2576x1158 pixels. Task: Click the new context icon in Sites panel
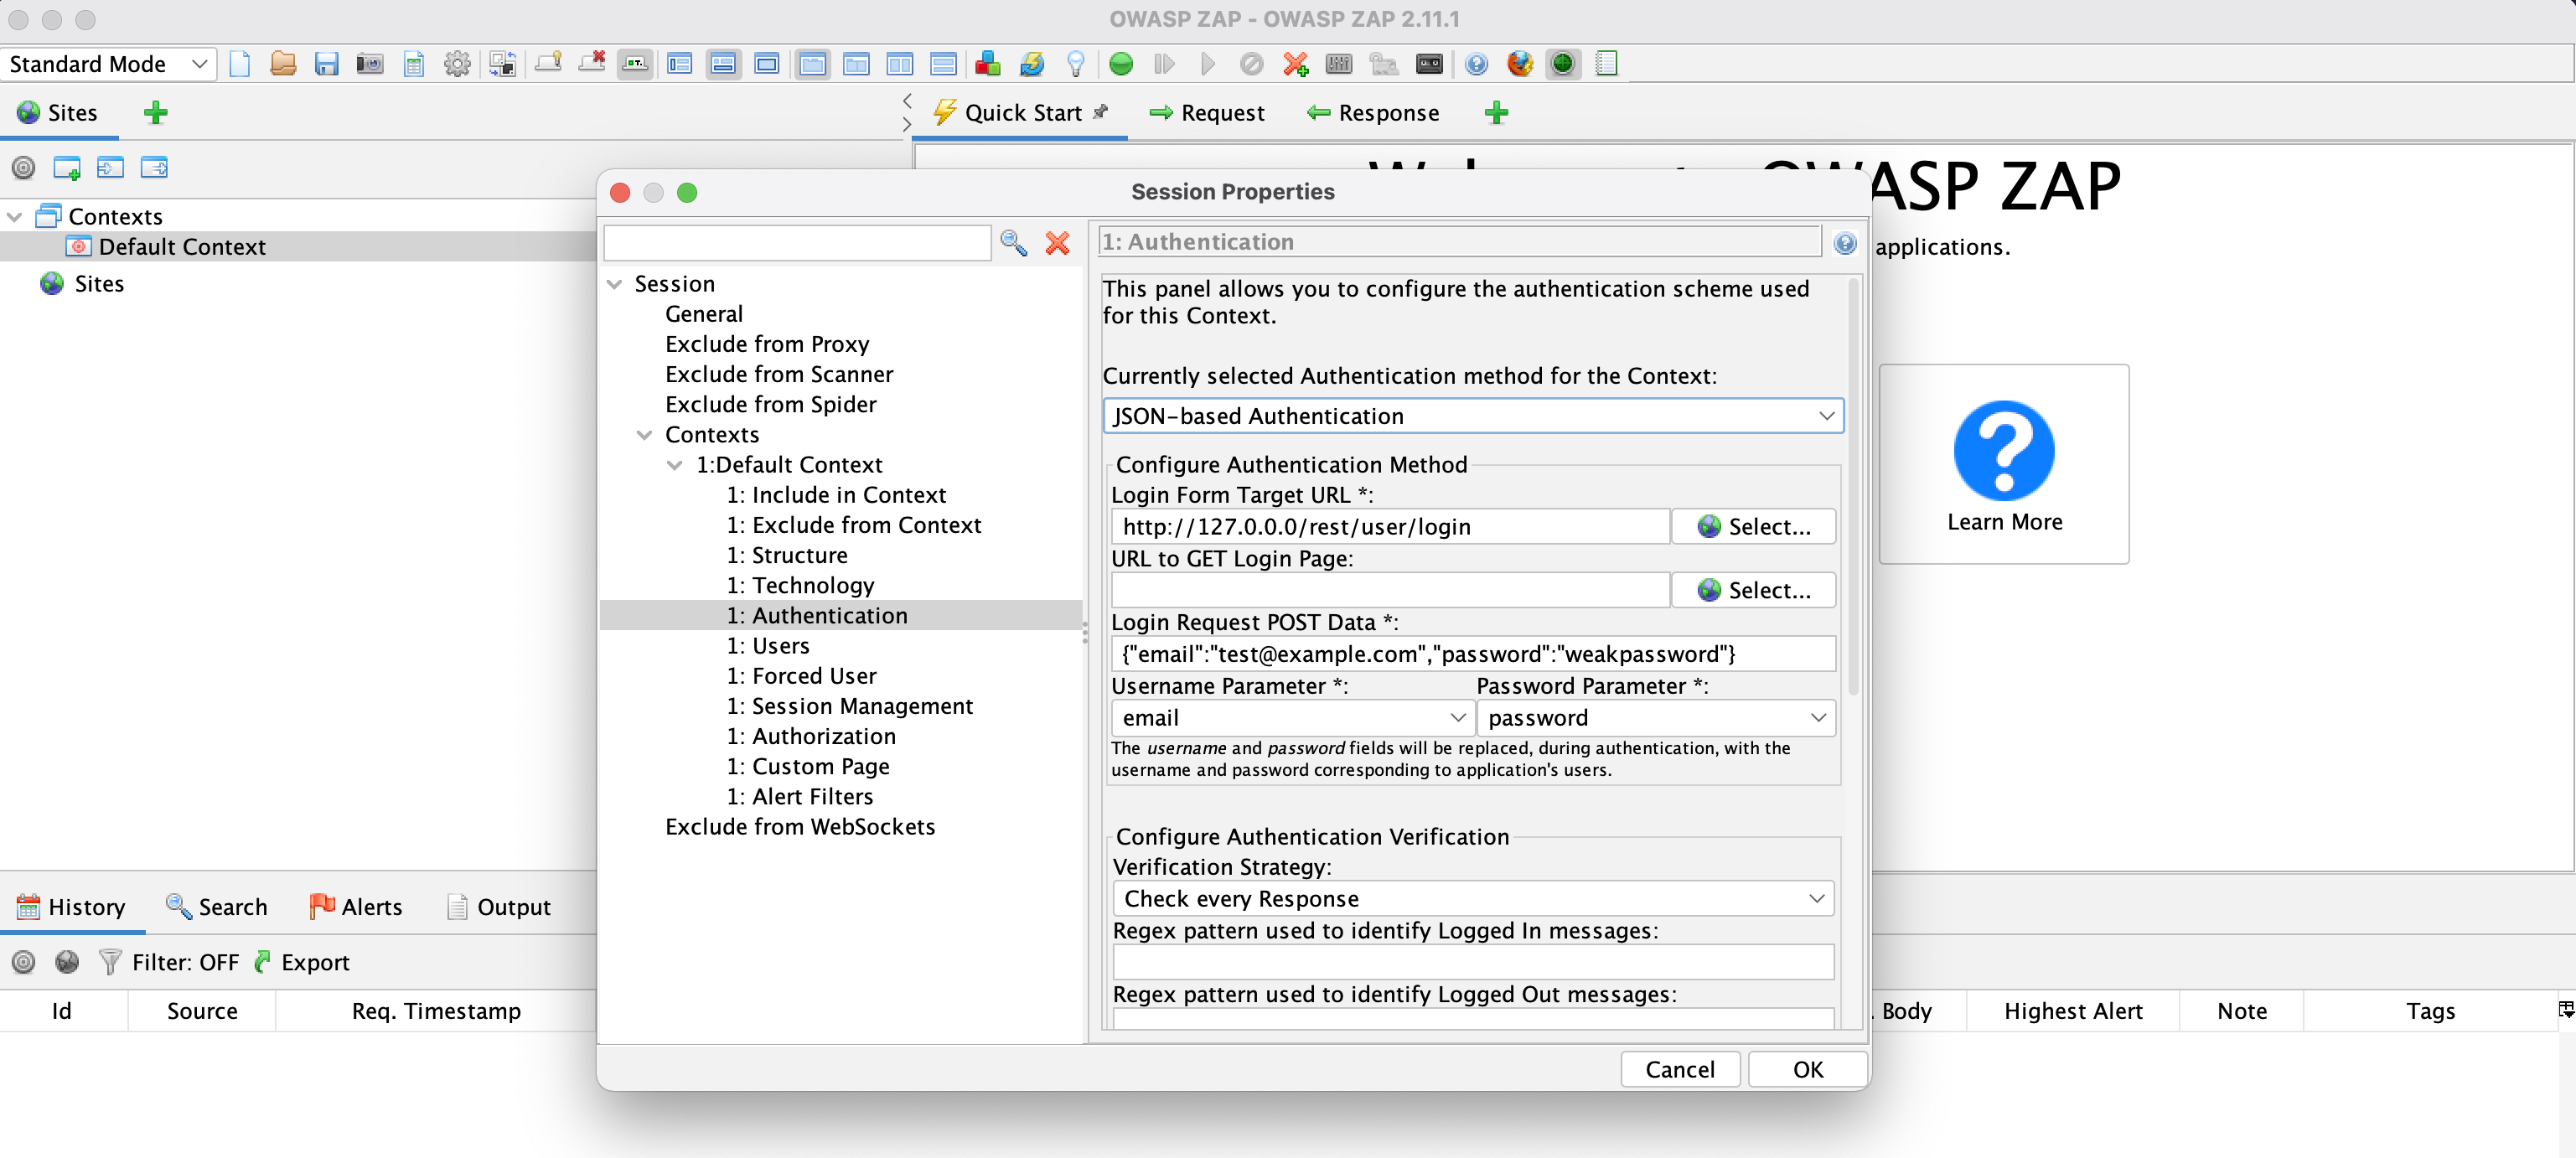(67, 168)
